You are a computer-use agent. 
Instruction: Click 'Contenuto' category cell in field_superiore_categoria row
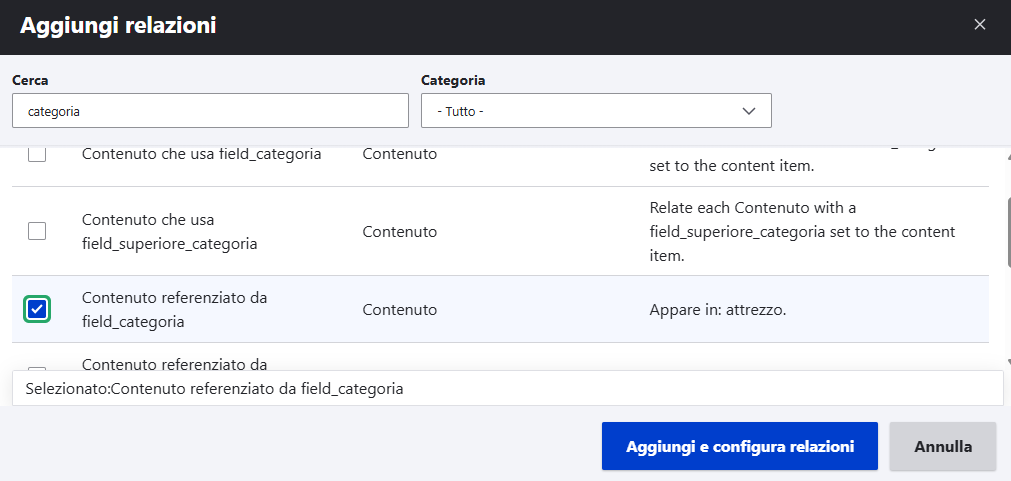400,232
